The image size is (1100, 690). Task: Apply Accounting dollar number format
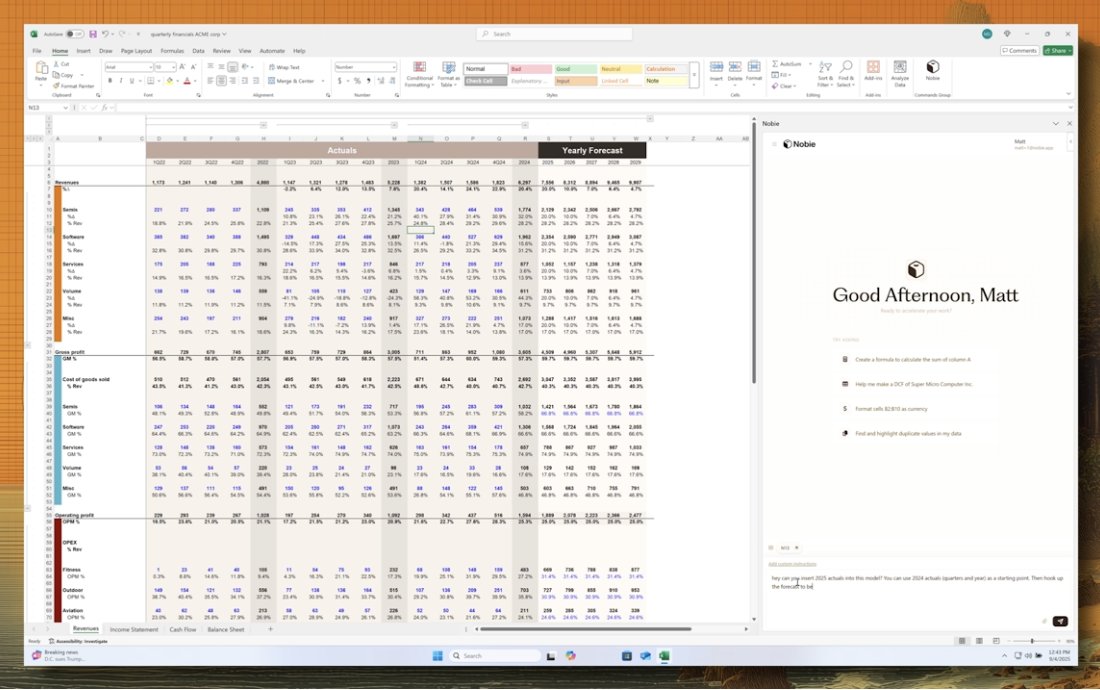pyautogui.click(x=340, y=81)
